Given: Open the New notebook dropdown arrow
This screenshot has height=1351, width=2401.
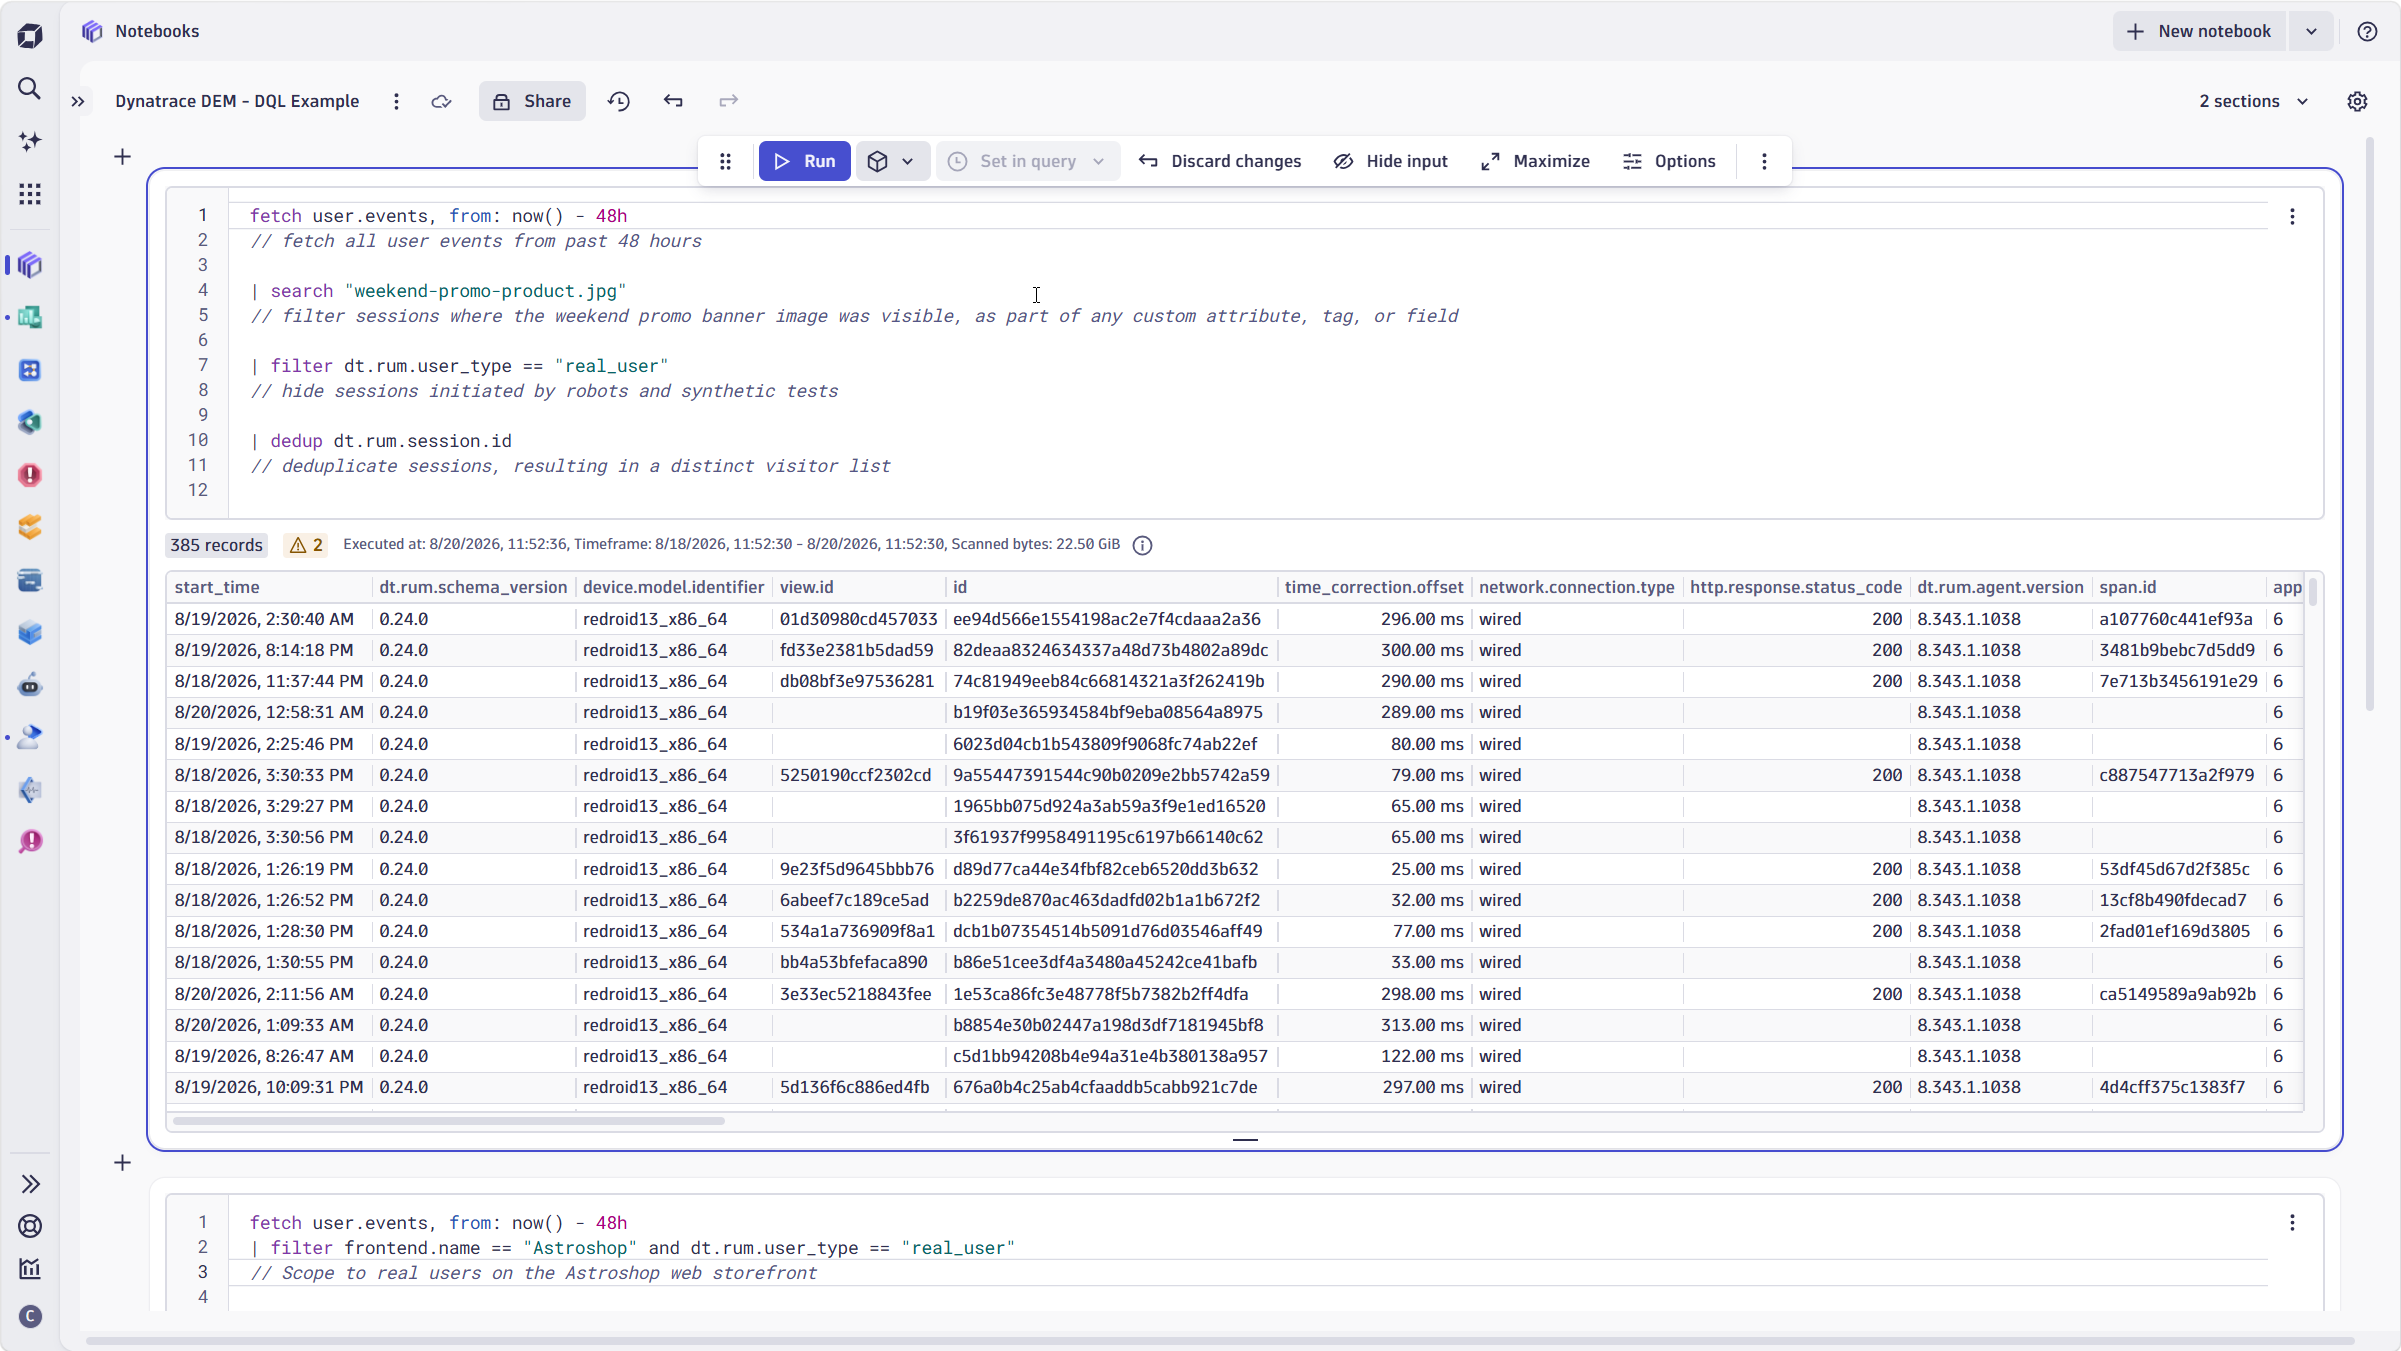Looking at the screenshot, I should [x=2311, y=31].
